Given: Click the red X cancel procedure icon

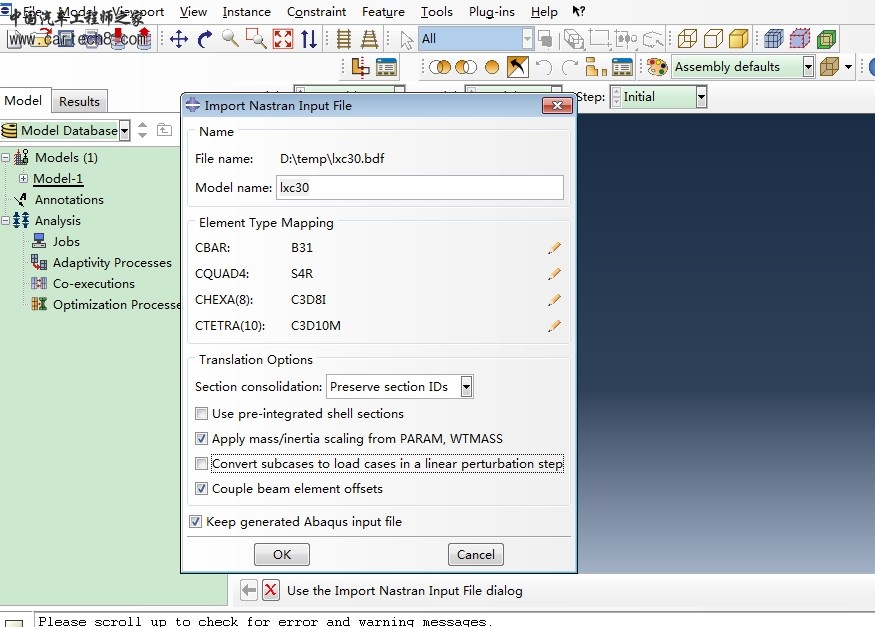Looking at the screenshot, I should [x=271, y=590].
